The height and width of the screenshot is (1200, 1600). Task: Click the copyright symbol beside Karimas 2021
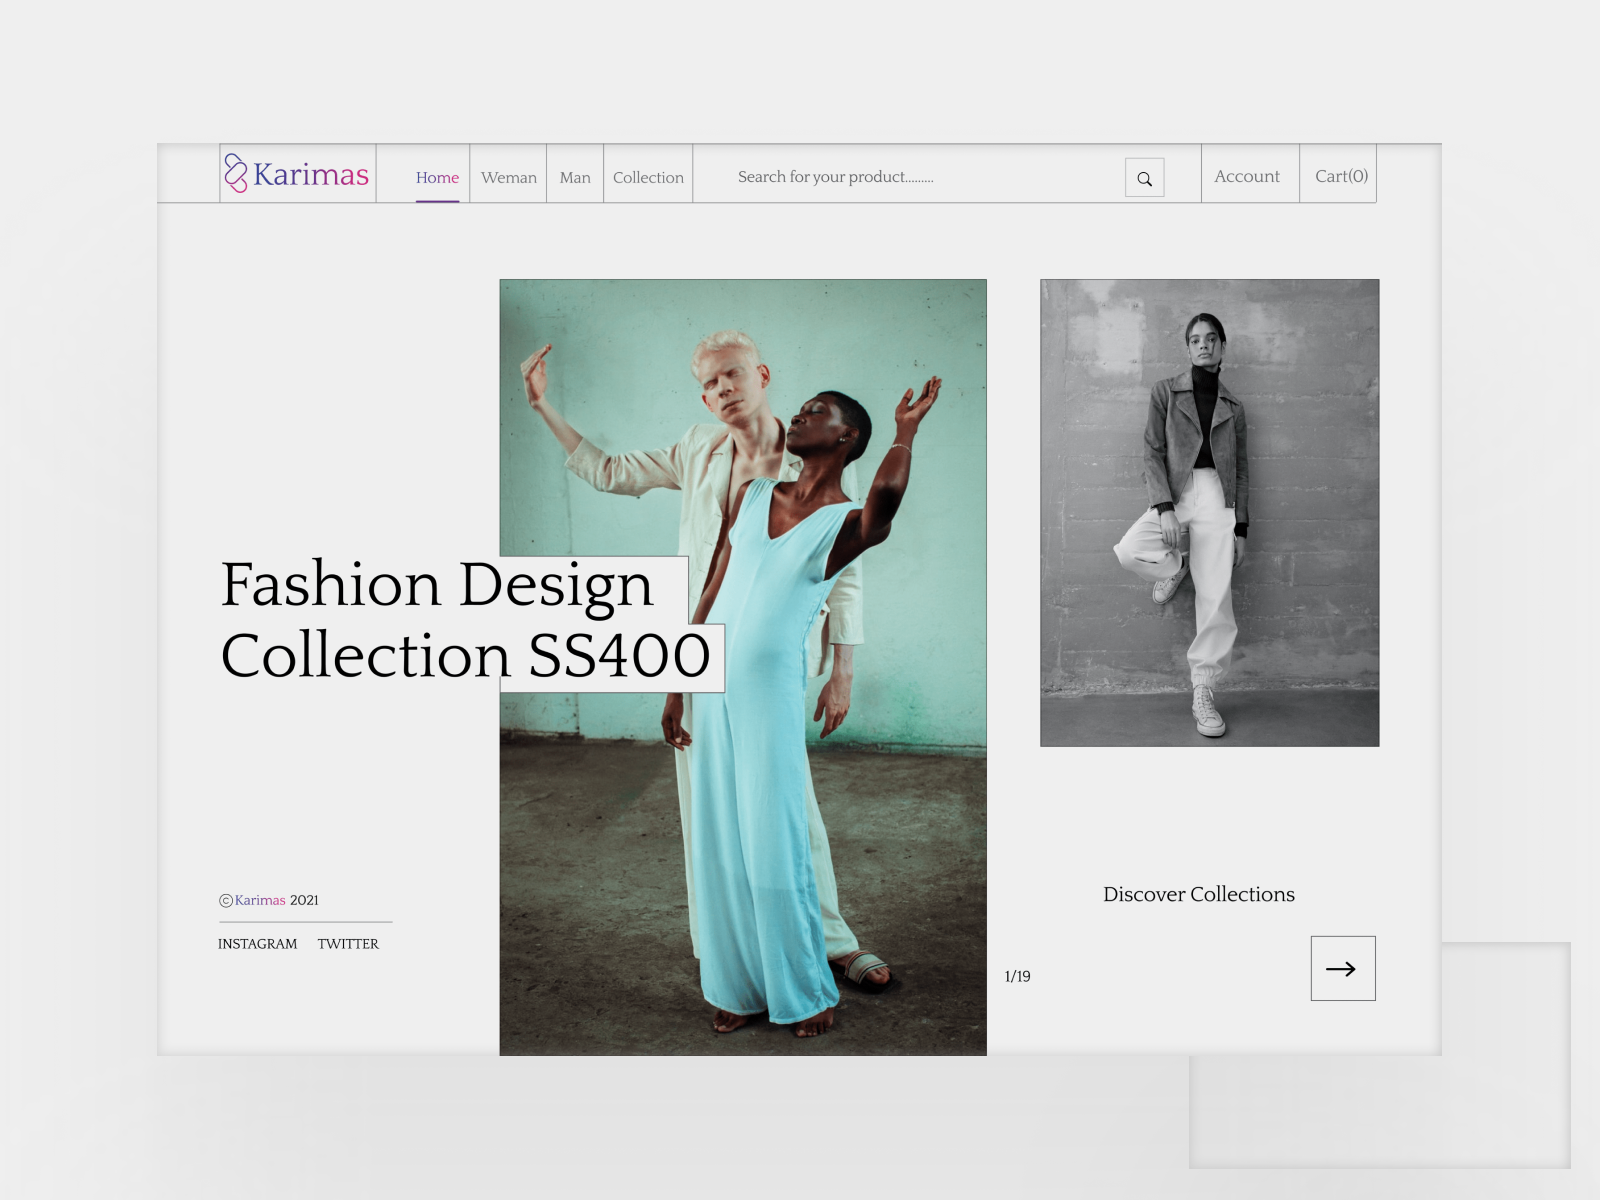[225, 900]
